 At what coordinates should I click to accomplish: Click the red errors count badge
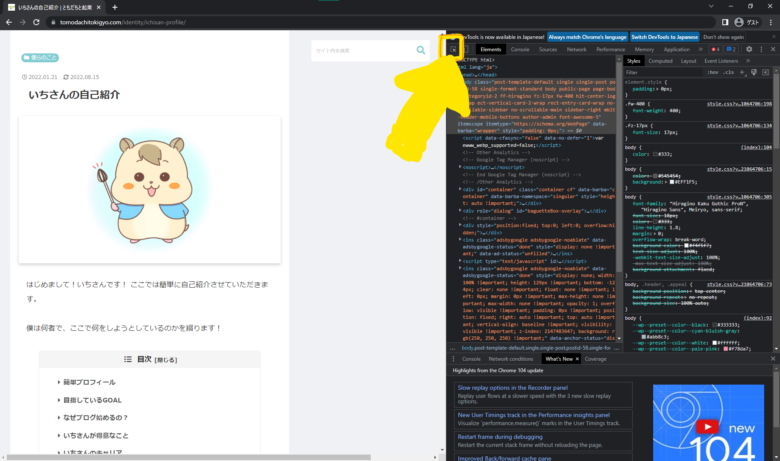pos(715,49)
